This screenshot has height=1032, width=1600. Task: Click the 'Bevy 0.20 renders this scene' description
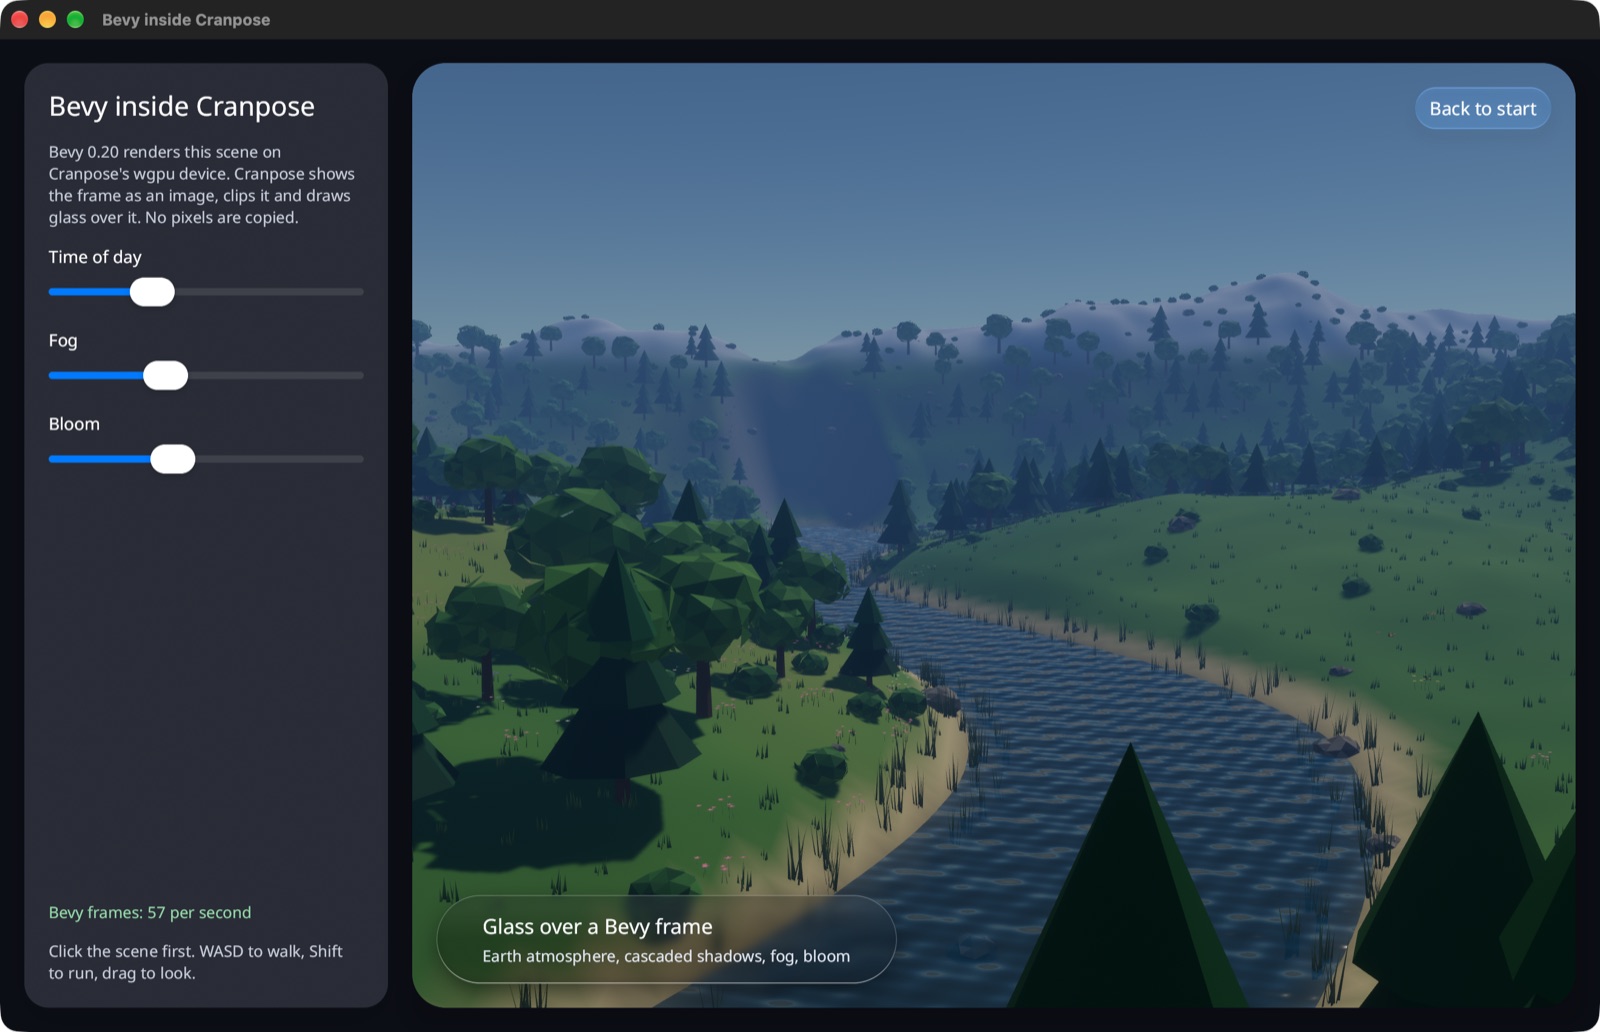point(201,184)
